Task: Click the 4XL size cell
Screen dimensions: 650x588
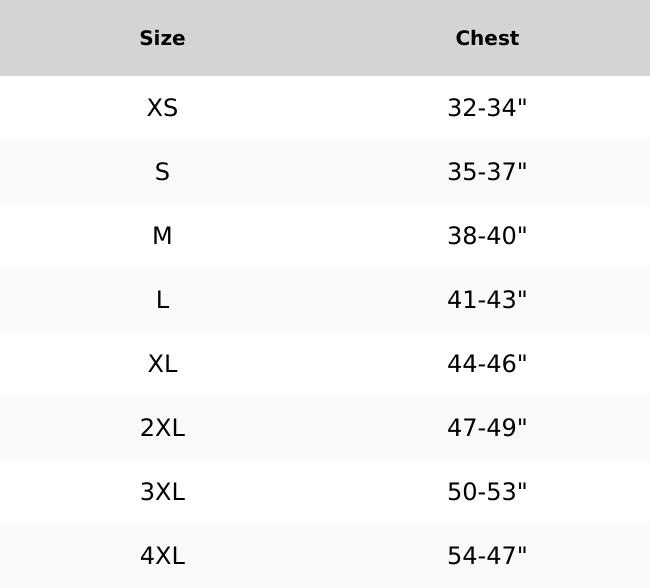Action: point(162,556)
